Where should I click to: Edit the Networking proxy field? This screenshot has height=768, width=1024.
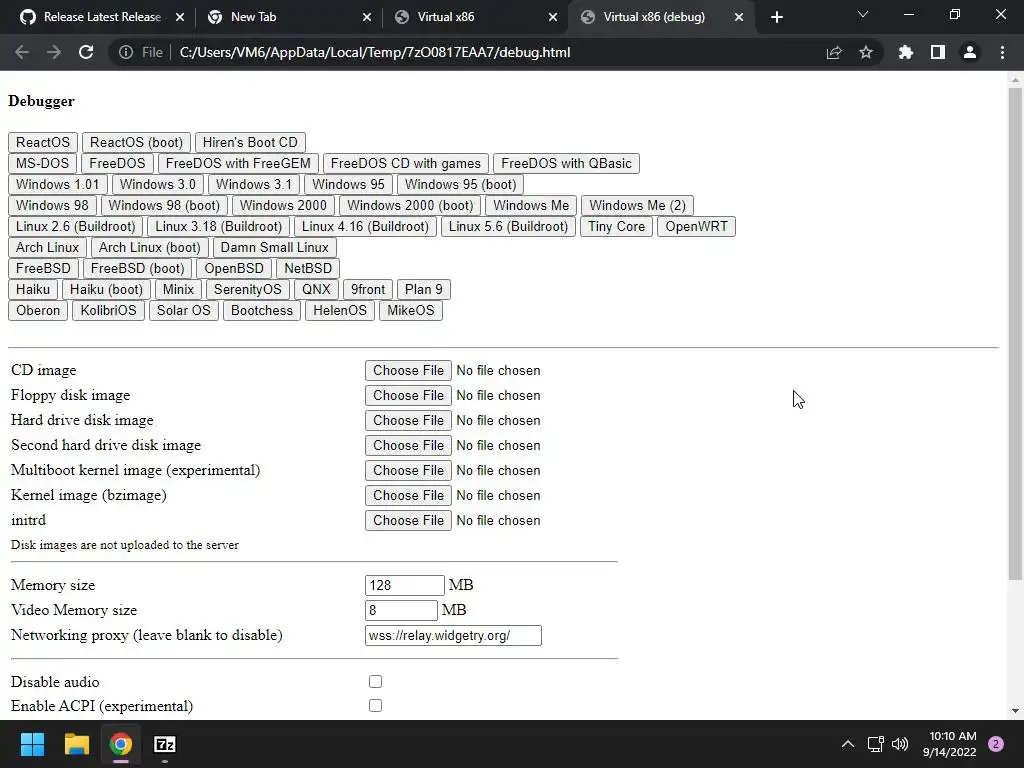453,635
